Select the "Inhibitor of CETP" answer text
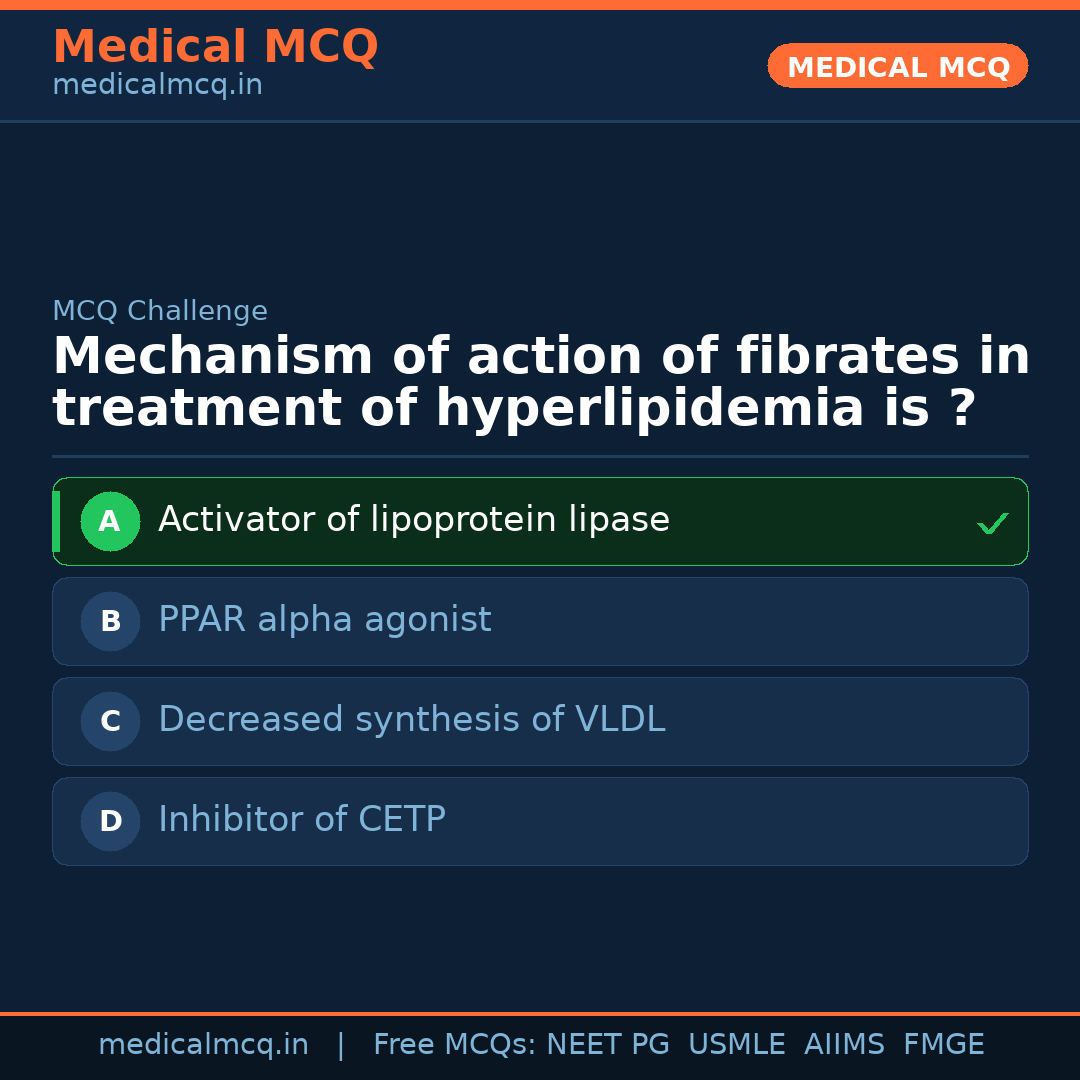Viewport: 1080px width, 1080px height. [x=302, y=820]
